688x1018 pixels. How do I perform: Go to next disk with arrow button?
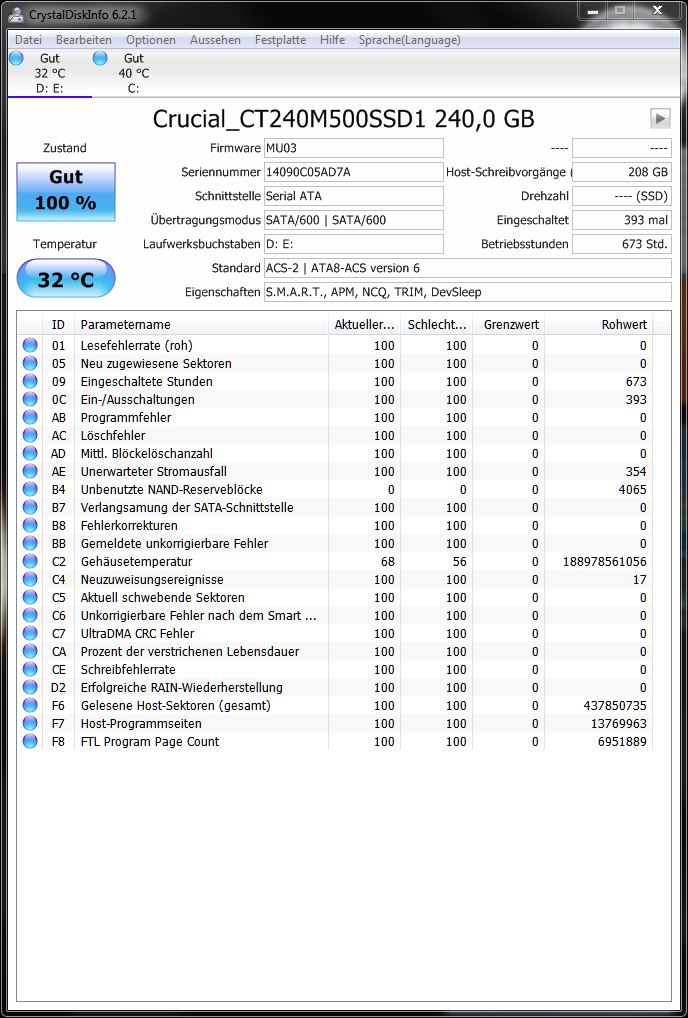pos(660,118)
